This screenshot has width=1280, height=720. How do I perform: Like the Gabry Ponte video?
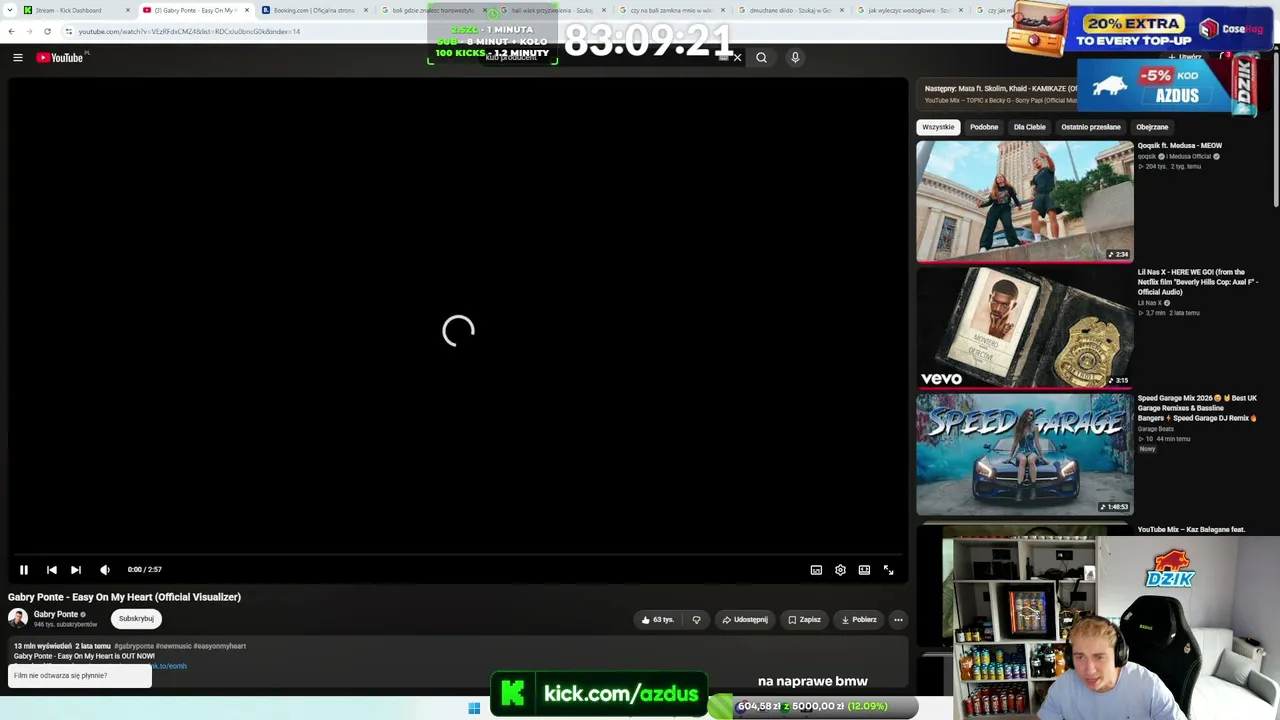pyautogui.click(x=658, y=620)
